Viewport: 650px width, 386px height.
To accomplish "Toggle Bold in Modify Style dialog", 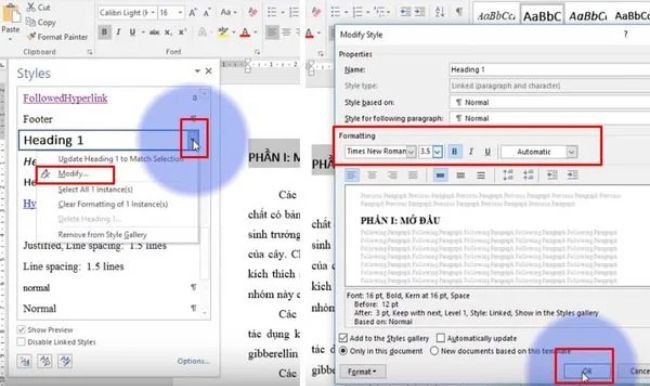I will 454,152.
